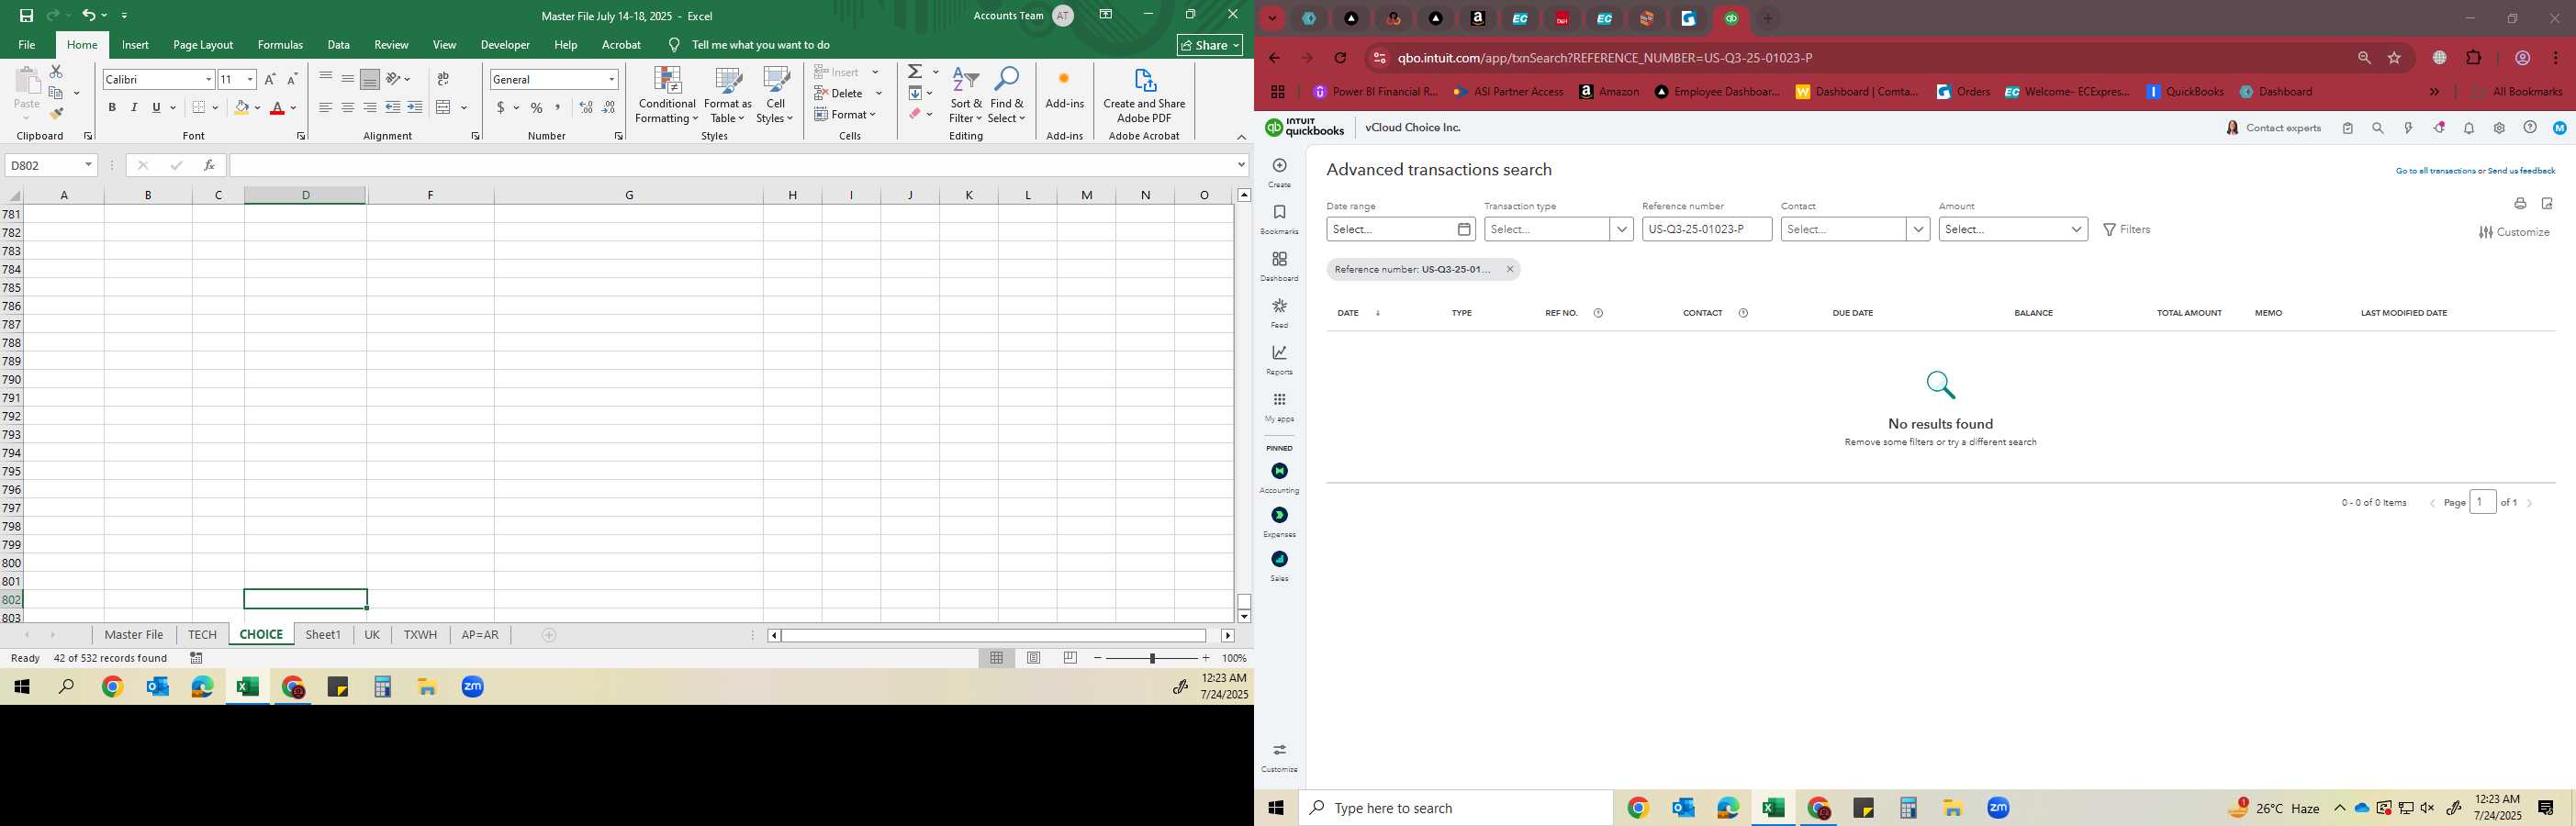Click the AutoSum sigma icon
Viewport: 2576px width, 826px height.
pos(914,72)
